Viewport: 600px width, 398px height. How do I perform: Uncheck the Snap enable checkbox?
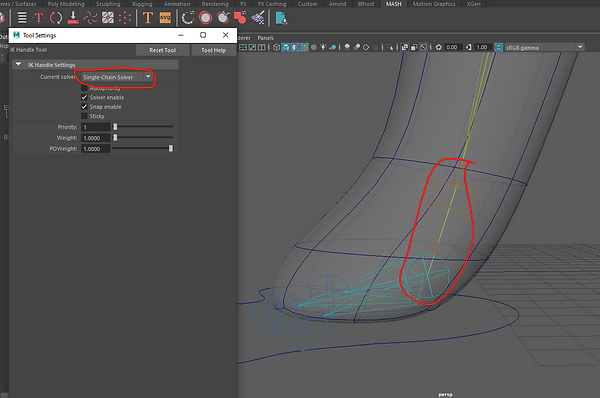click(84, 106)
